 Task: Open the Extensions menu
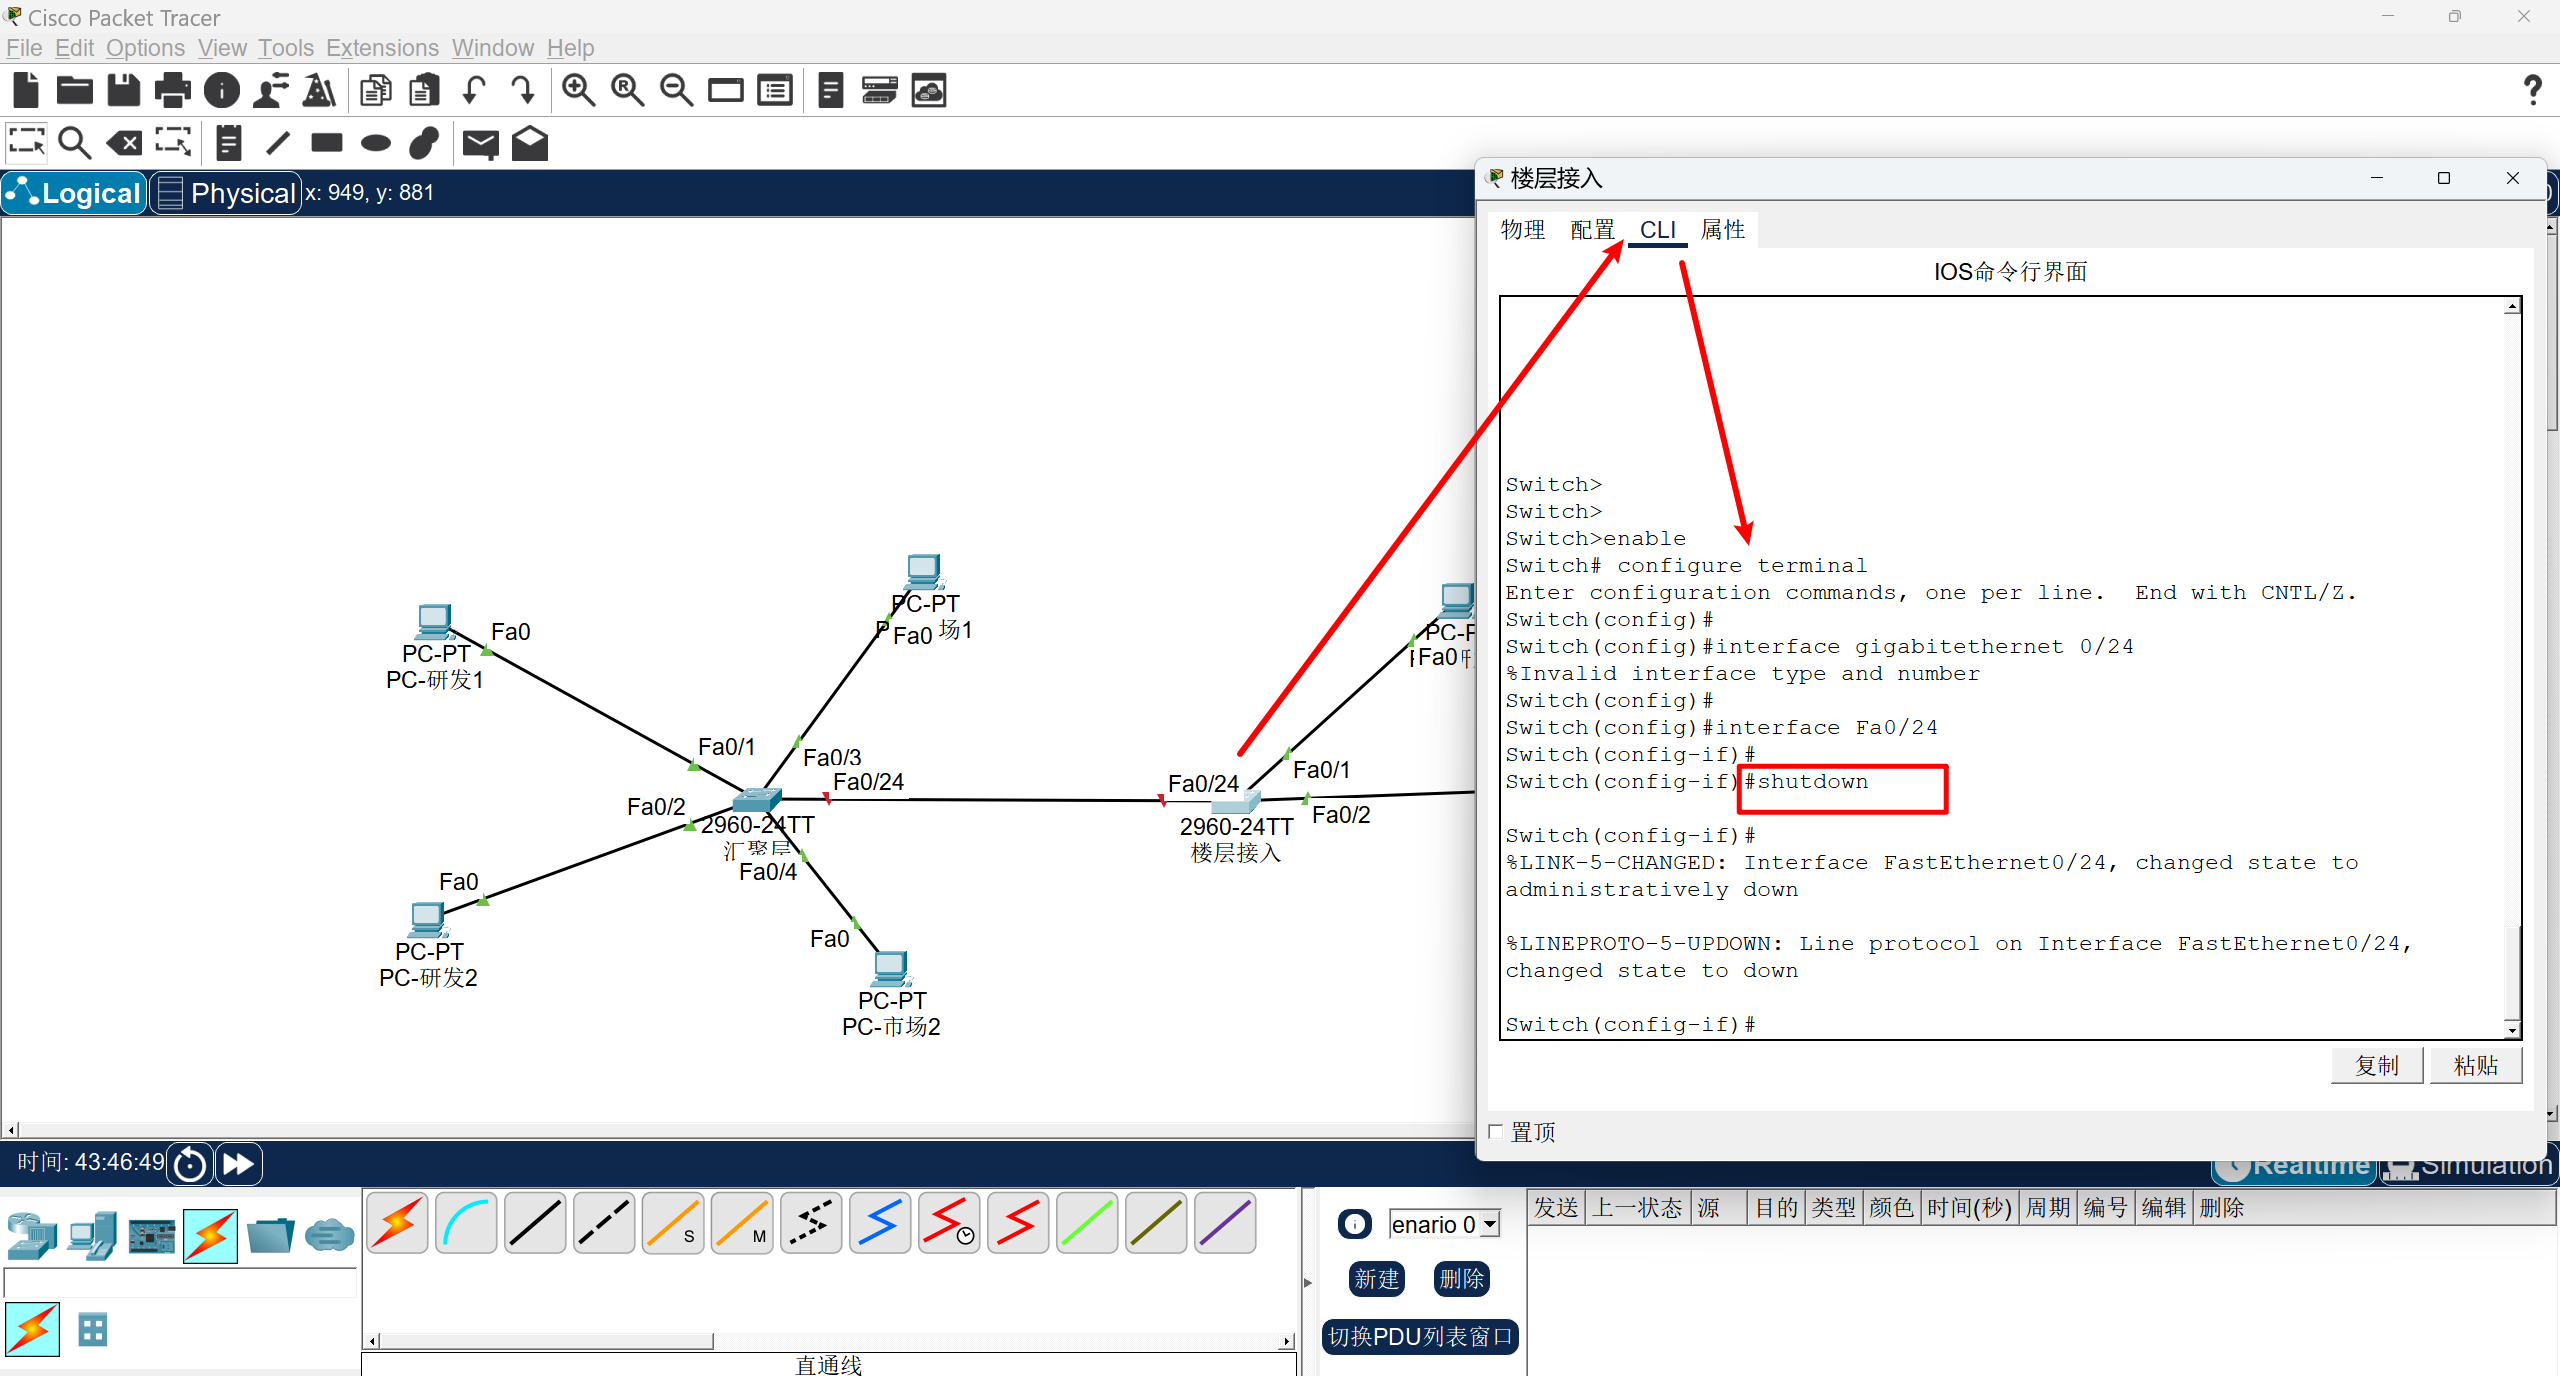[x=382, y=48]
